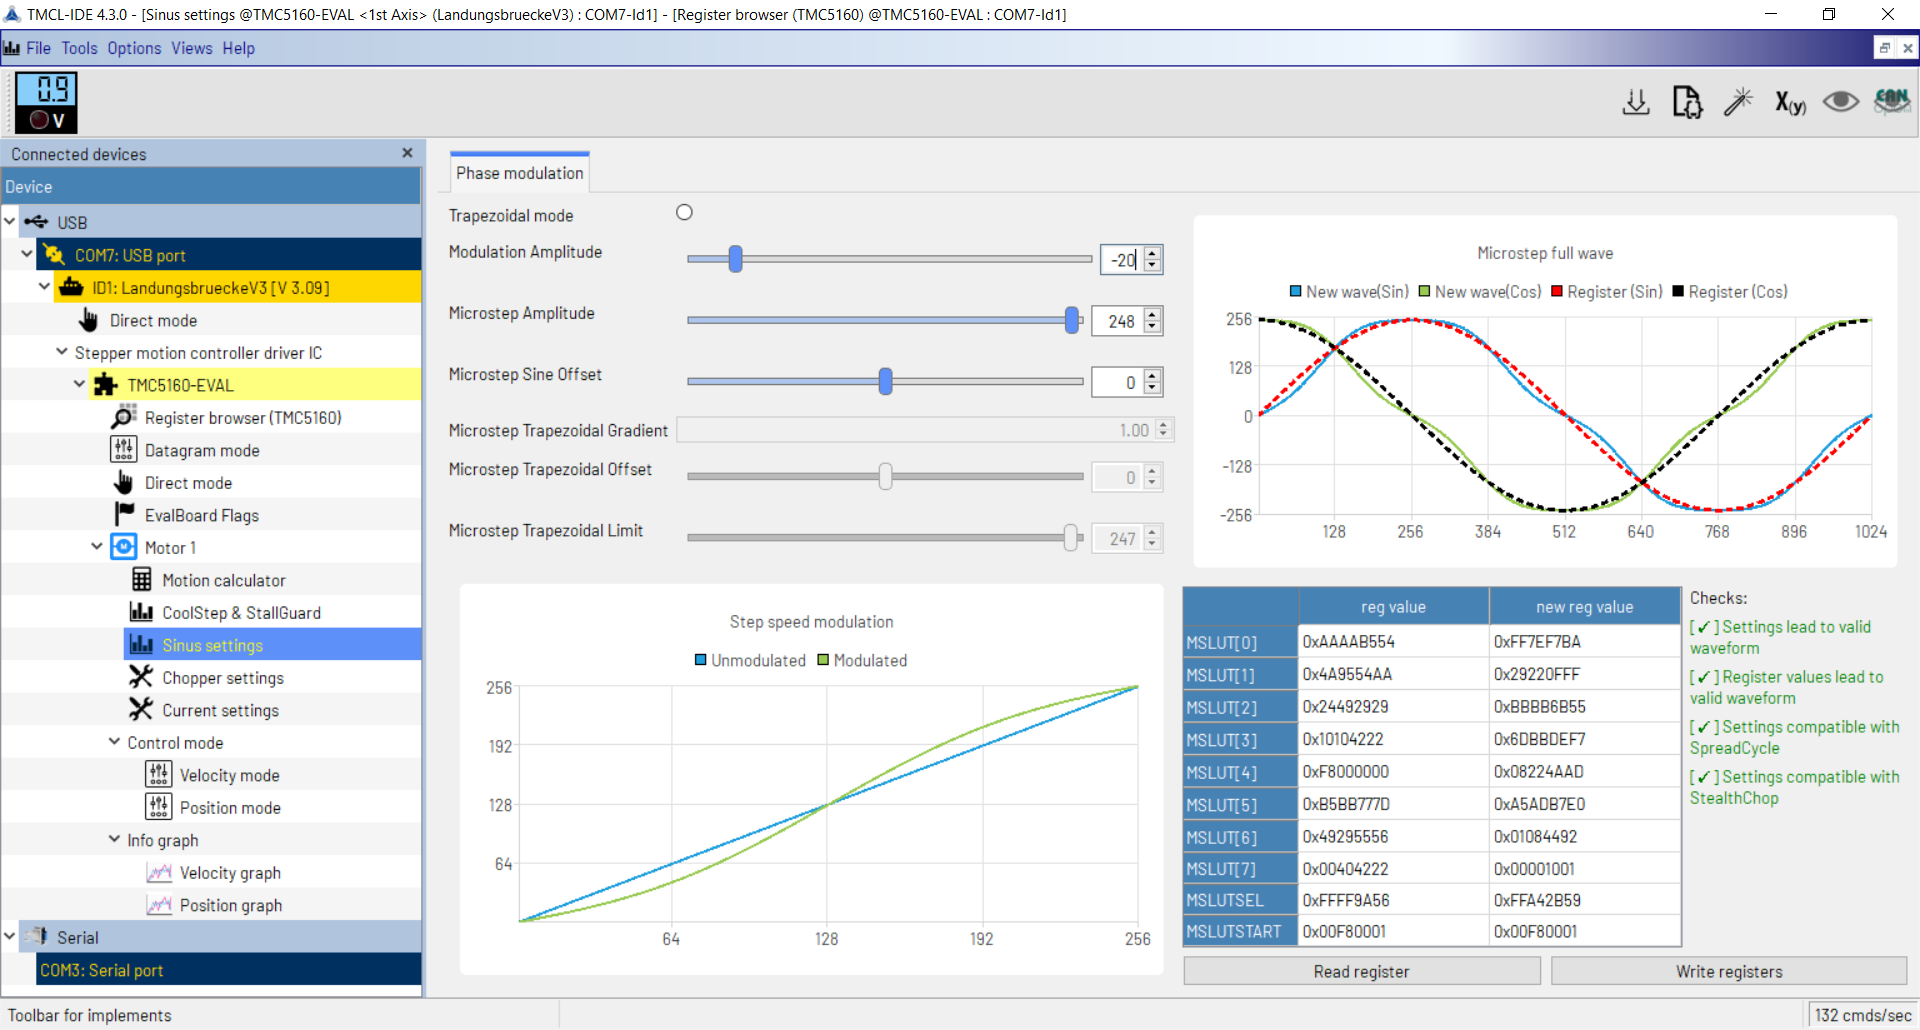Toggle Register (Sin) legend entry
1920x1030 pixels.
[x=1607, y=292]
